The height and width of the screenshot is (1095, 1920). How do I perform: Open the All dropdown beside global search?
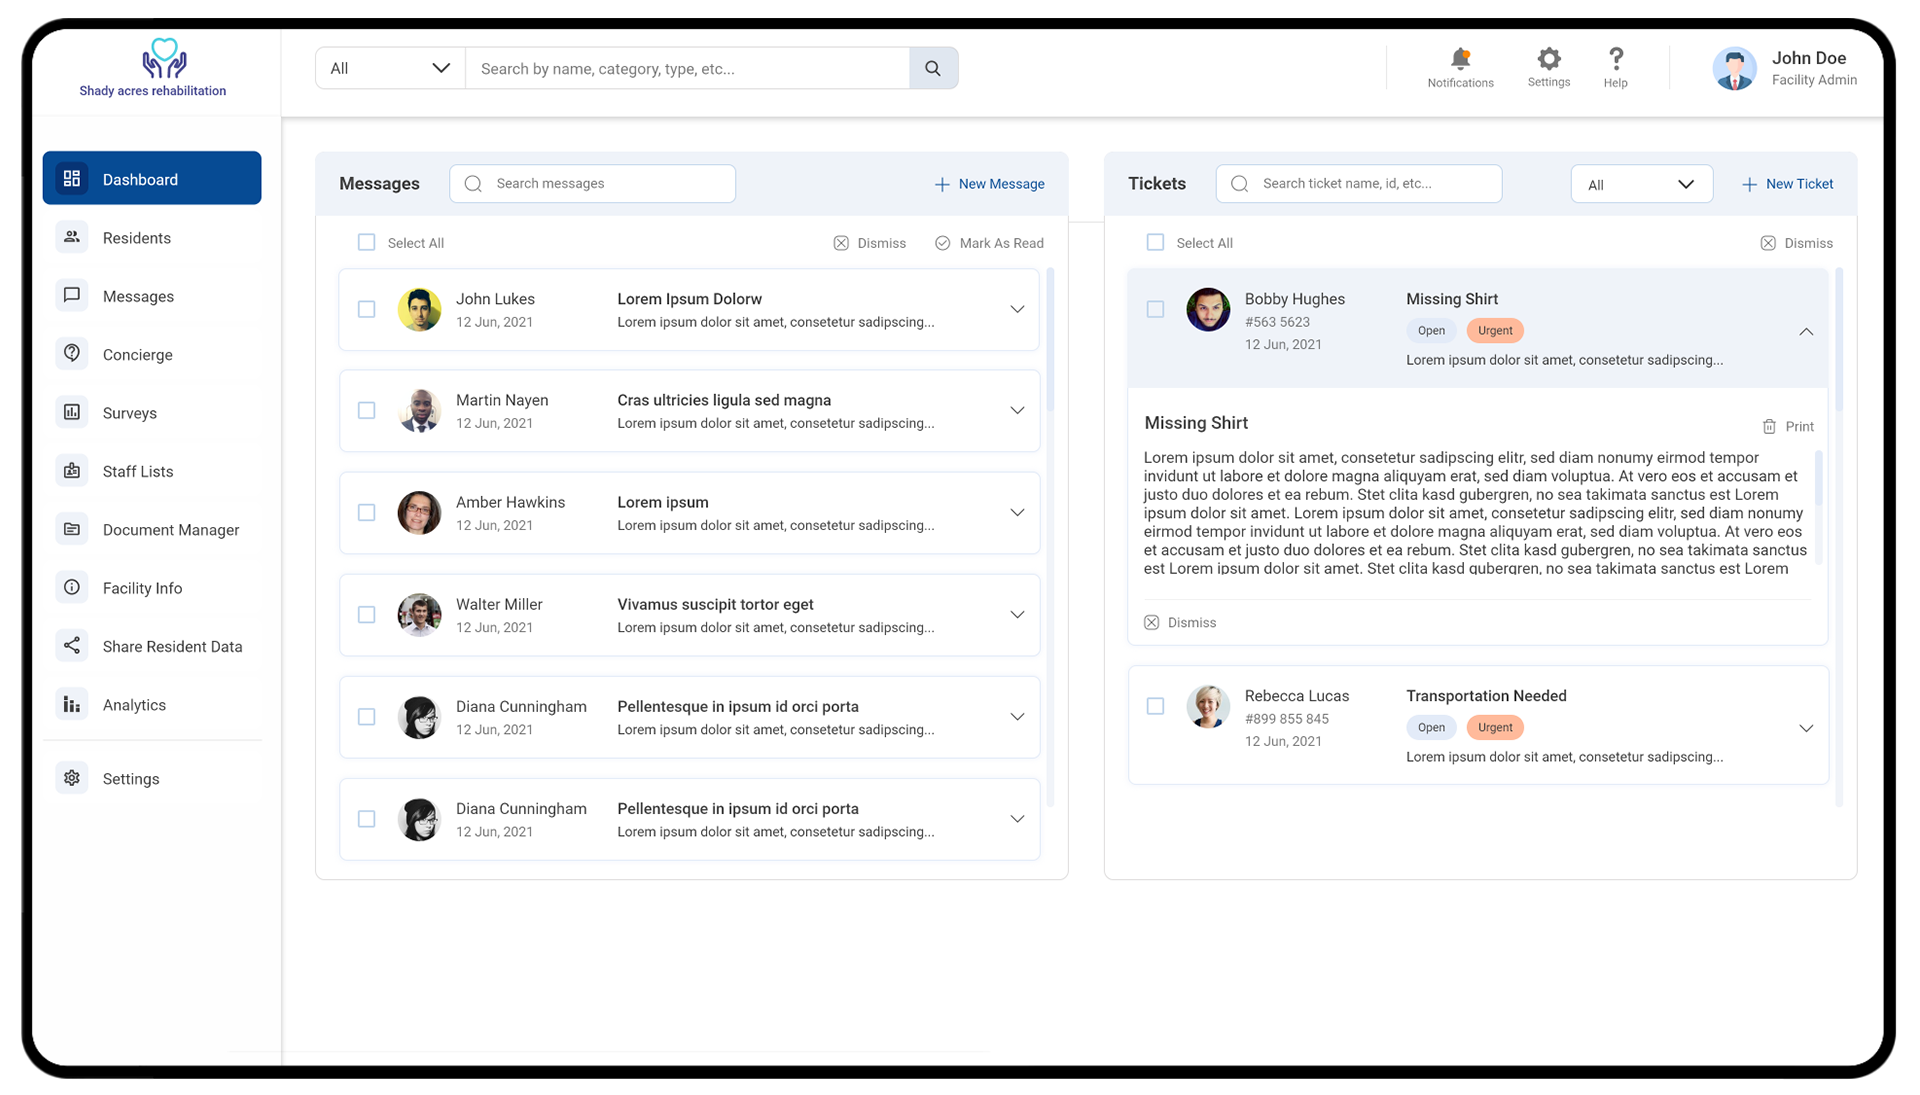pos(390,68)
